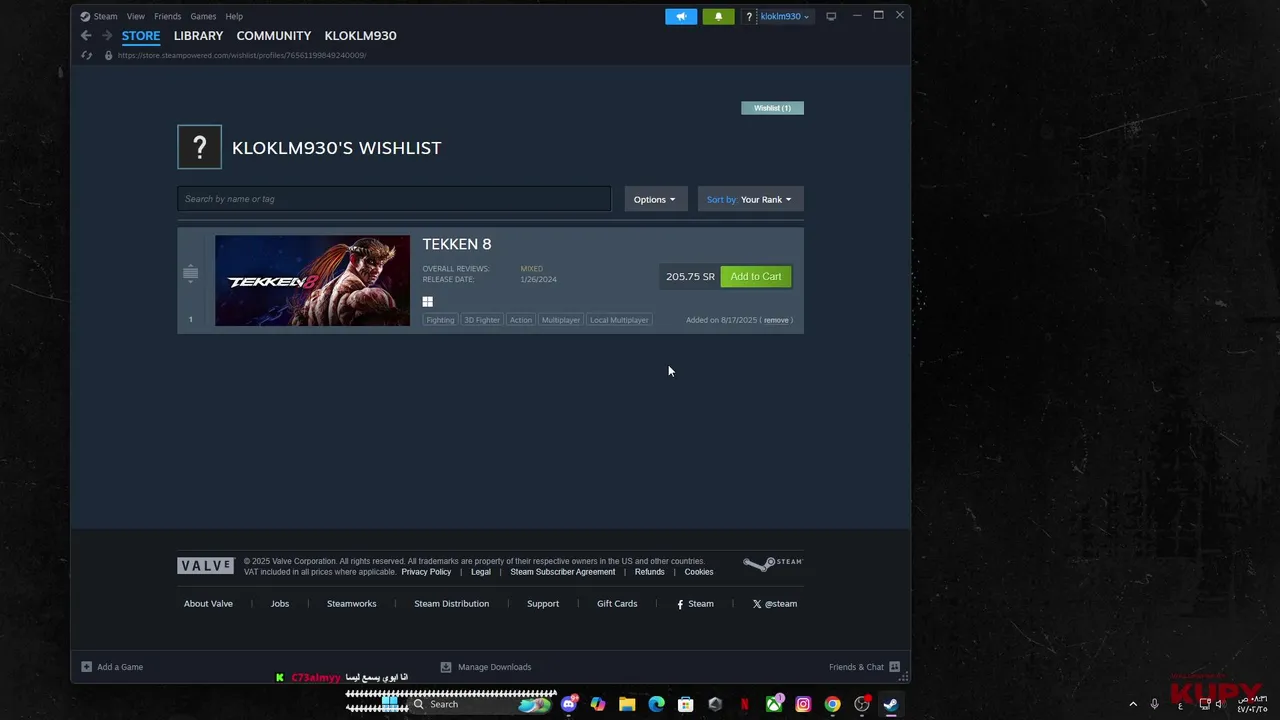Viewport: 1280px width, 720px height.
Task: Open Instagram from the taskbar
Action: (x=803, y=704)
